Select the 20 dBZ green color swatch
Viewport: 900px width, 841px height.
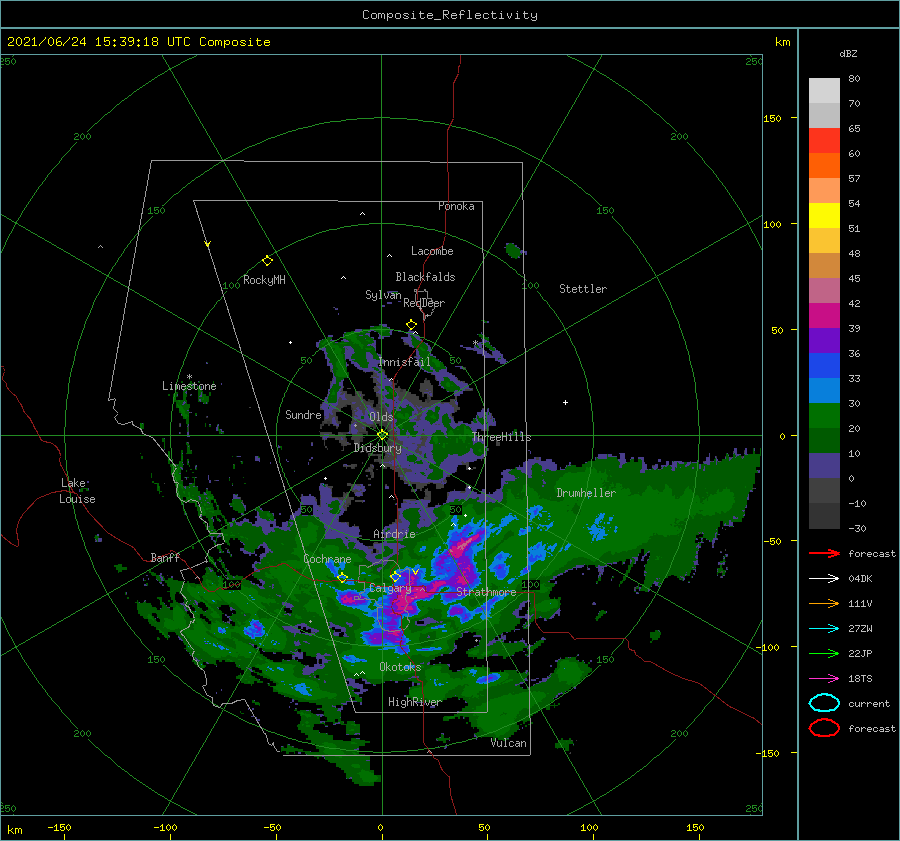click(824, 416)
